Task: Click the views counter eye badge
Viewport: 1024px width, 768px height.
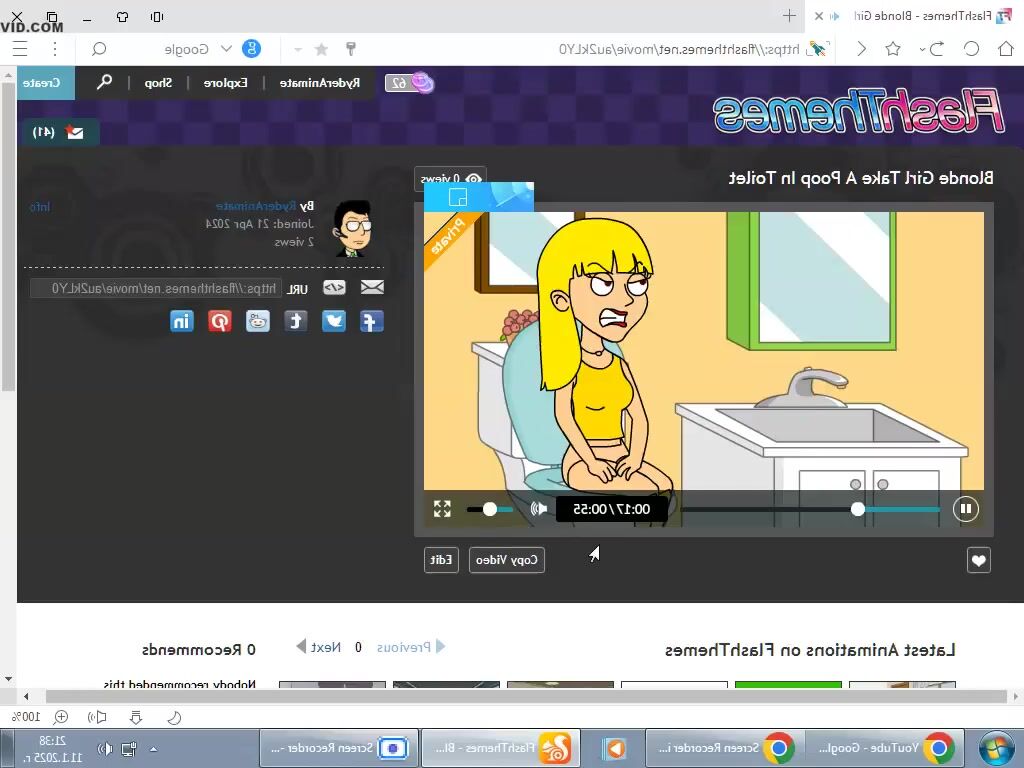Action: 451,178
